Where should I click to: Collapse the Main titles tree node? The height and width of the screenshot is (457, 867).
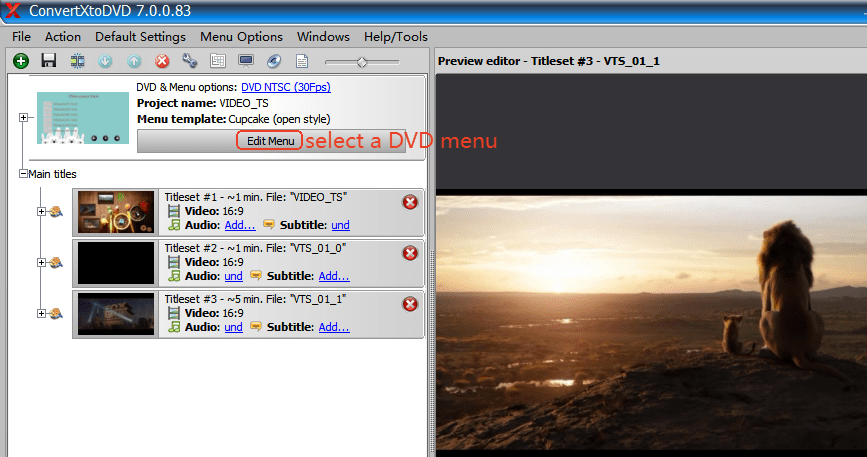(x=23, y=174)
